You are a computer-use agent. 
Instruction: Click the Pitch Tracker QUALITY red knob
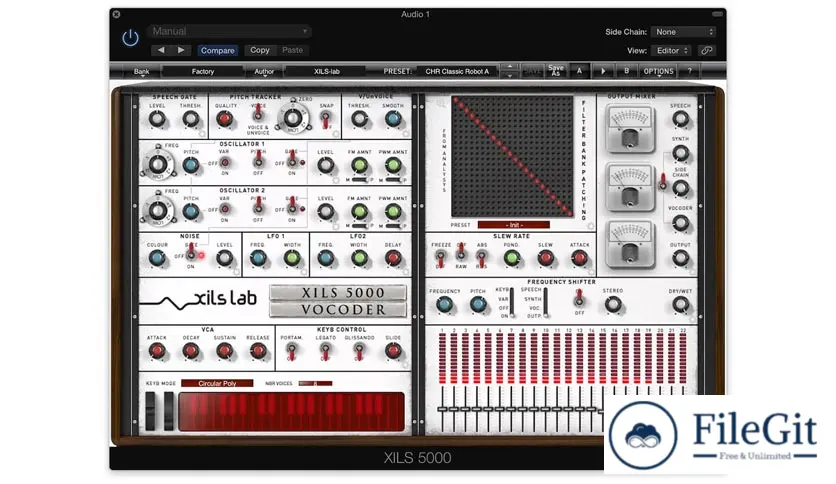(x=224, y=119)
